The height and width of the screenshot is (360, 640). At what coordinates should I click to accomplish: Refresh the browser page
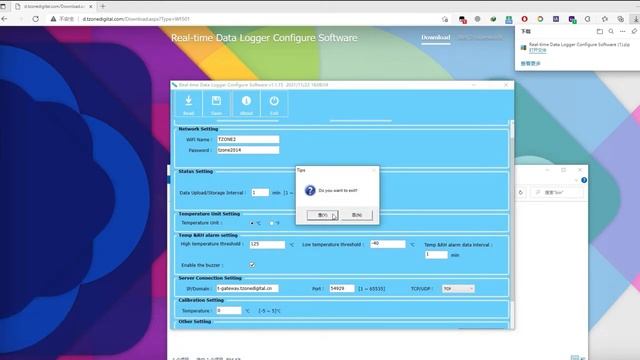click(36, 19)
